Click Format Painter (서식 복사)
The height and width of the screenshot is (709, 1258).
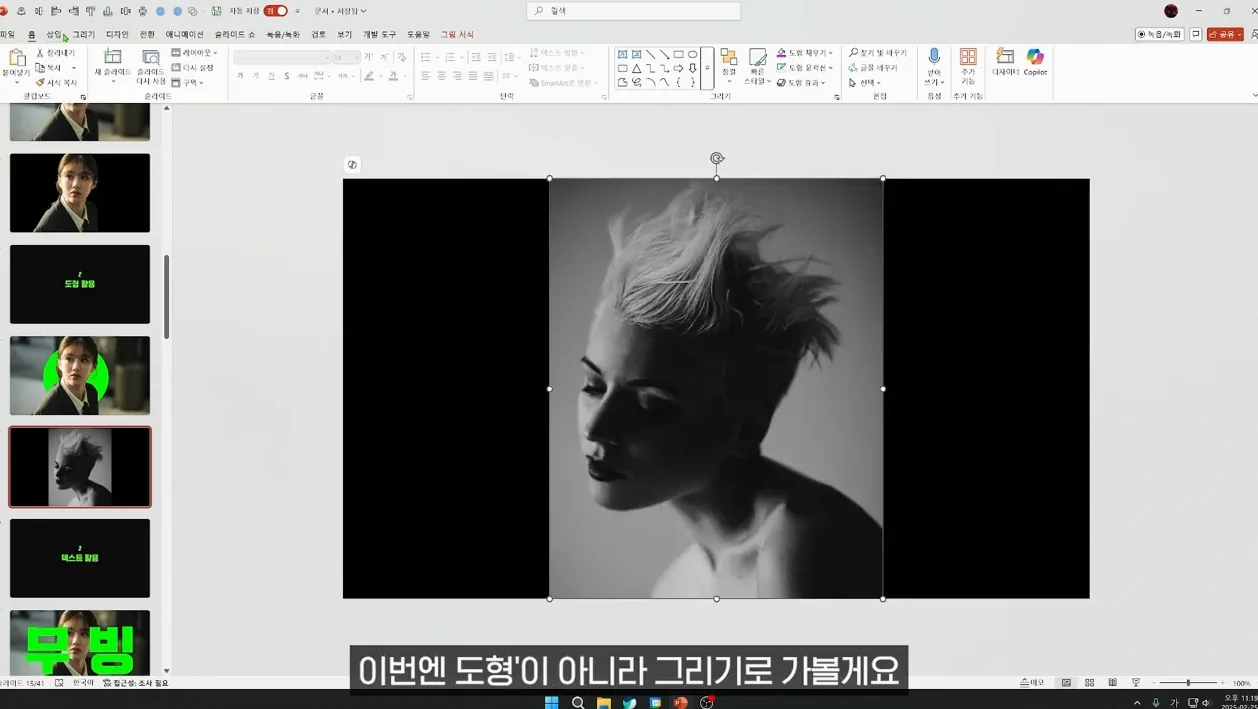tap(56, 83)
